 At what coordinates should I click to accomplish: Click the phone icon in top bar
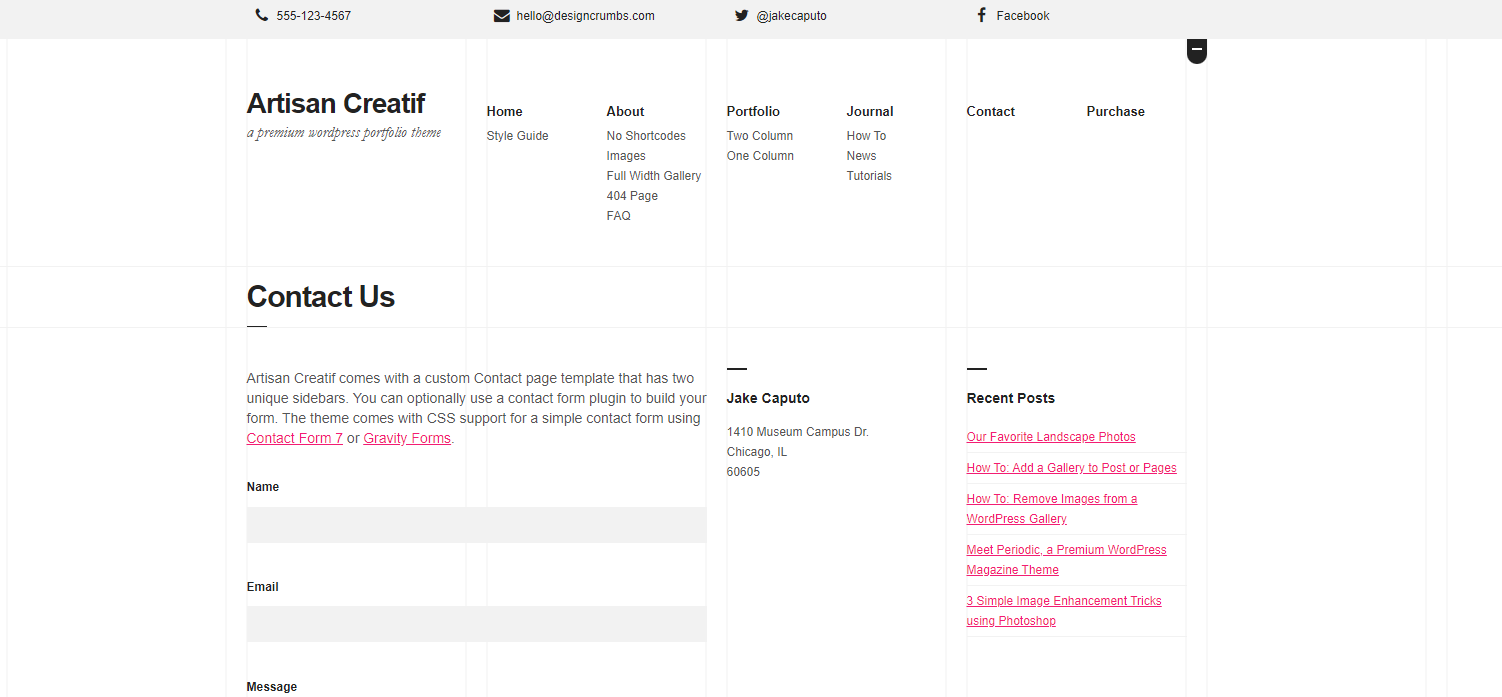(x=262, y=15)
